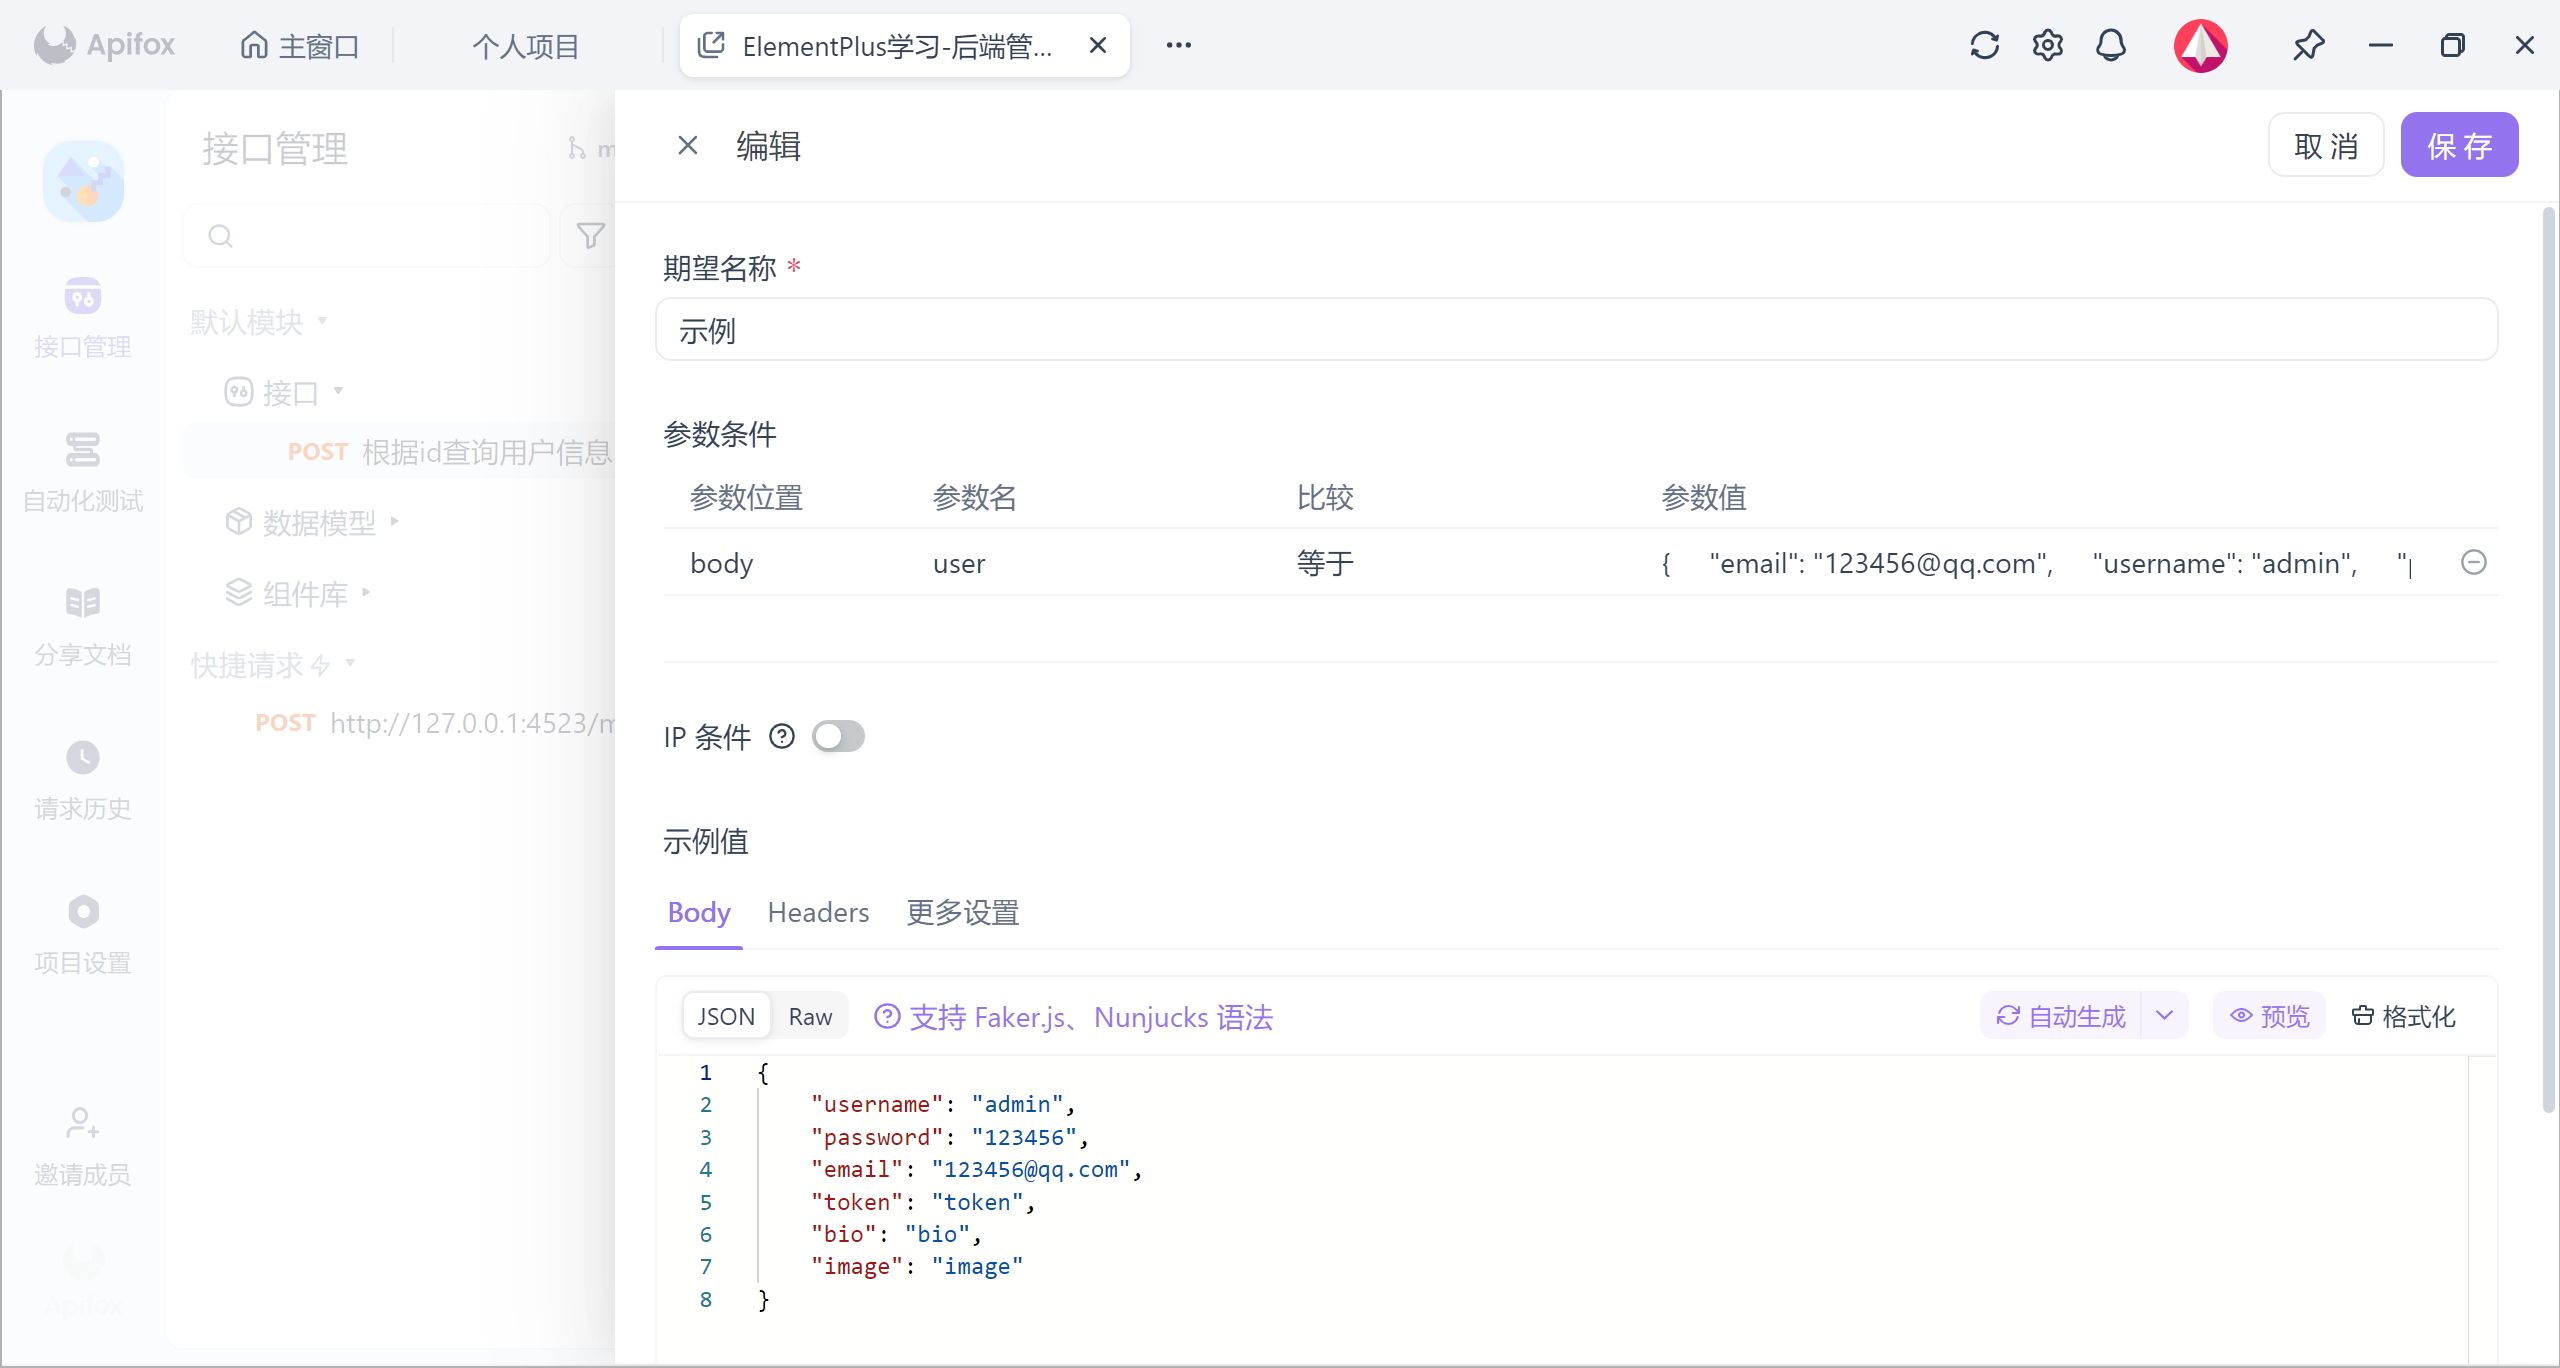
Task: Click the 保存 save button
Action: (2459, 146)
